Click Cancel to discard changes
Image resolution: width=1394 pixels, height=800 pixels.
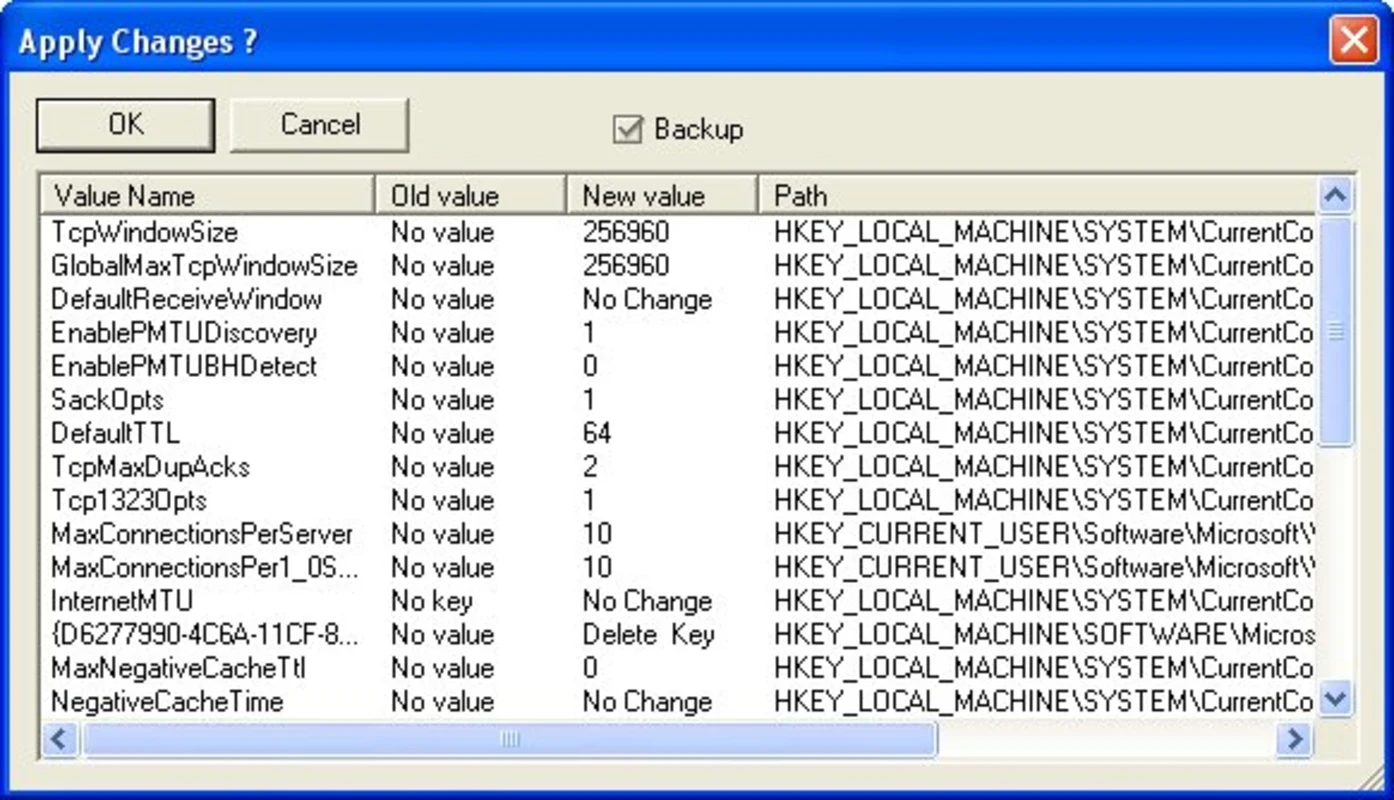(x=320, y=125)
